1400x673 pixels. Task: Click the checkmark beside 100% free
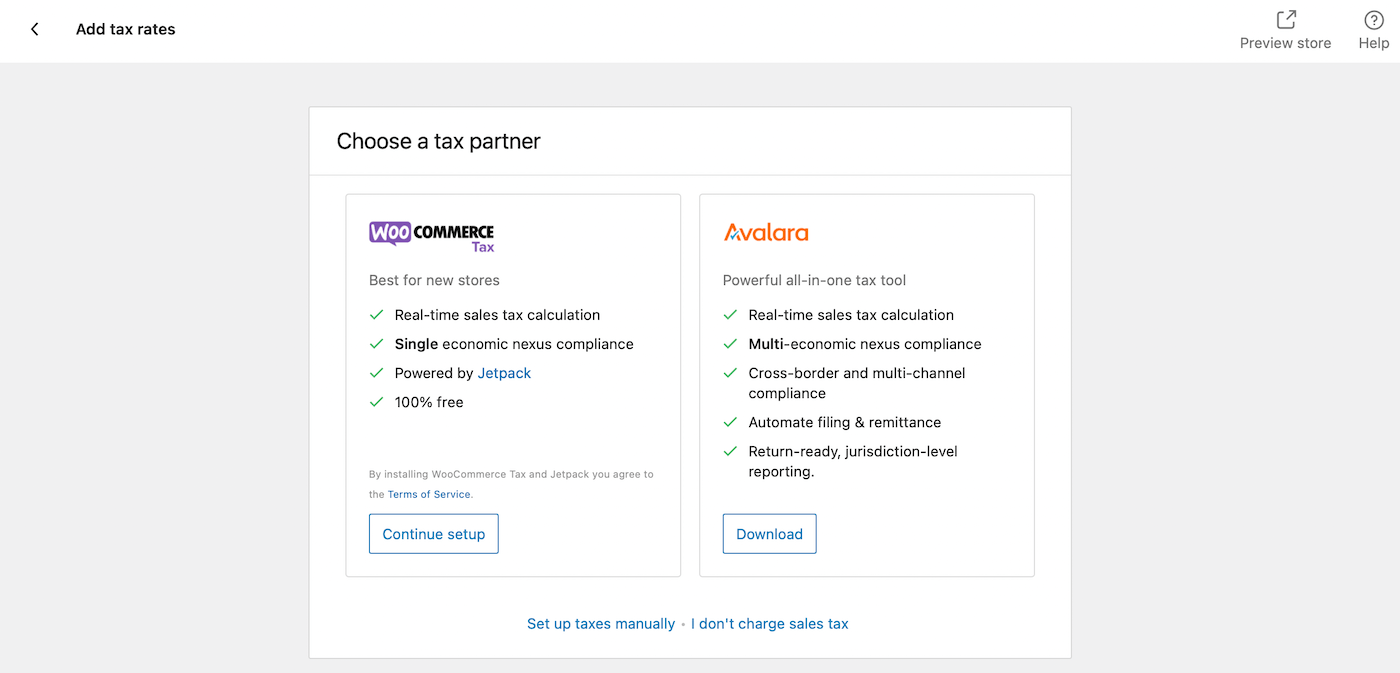377,402
